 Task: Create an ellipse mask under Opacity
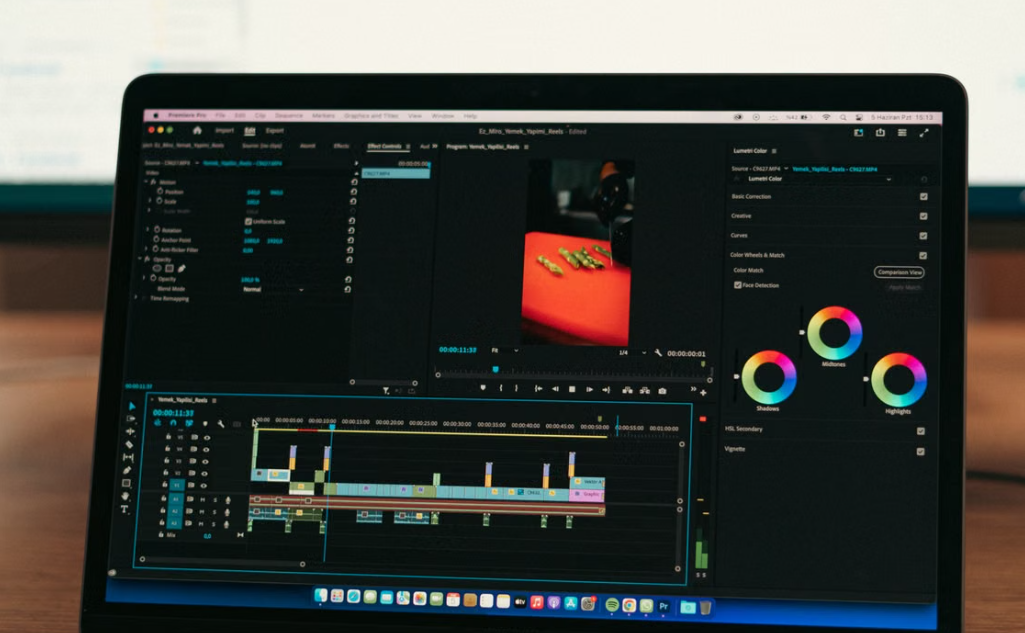[x=157, y=268]
